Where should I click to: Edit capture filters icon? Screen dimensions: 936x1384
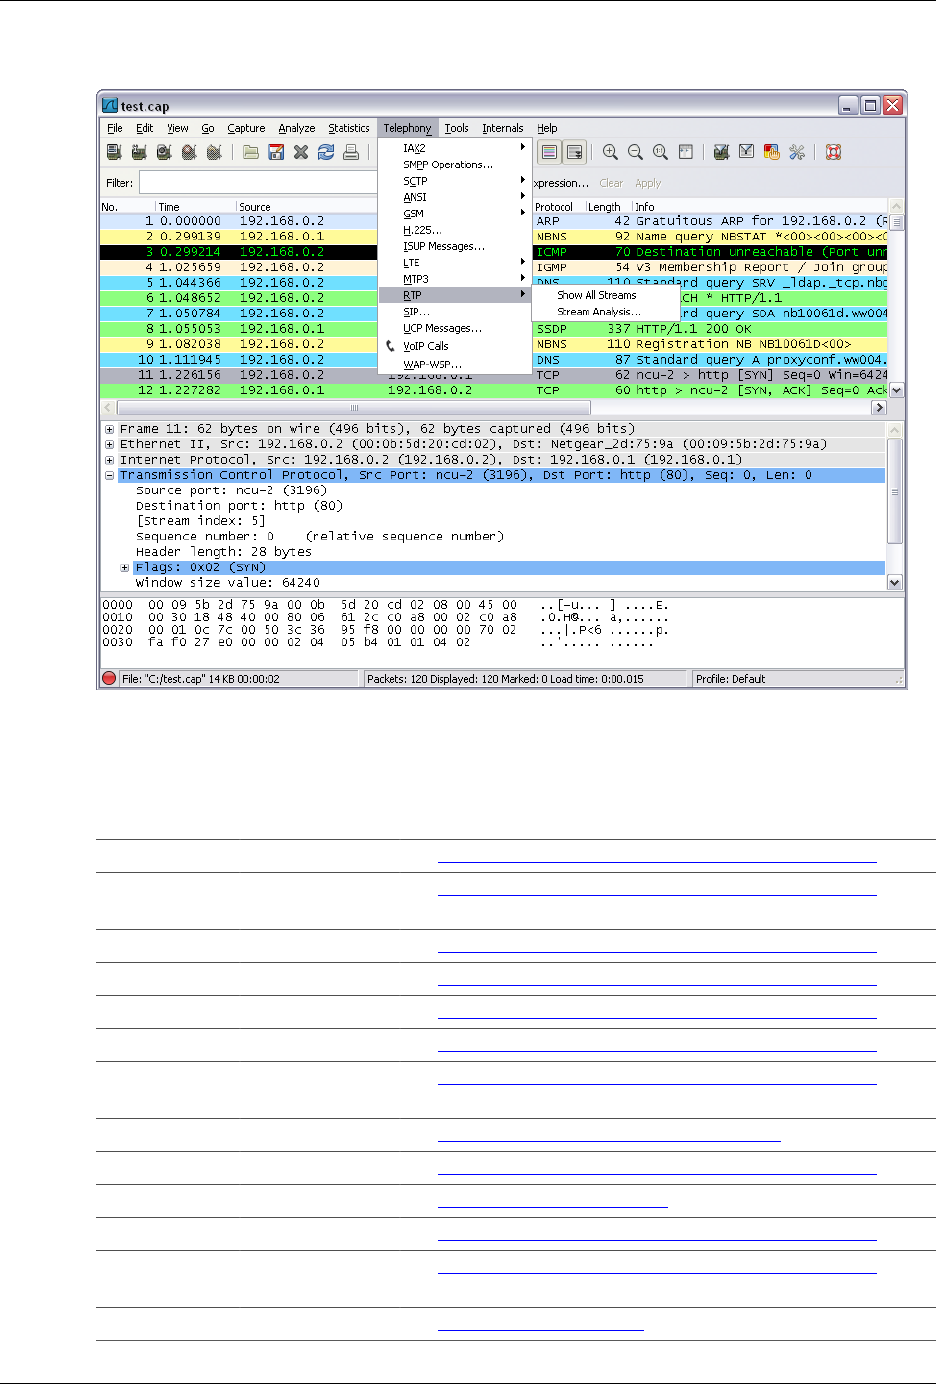pyautogui.click(x=721, y=152)
